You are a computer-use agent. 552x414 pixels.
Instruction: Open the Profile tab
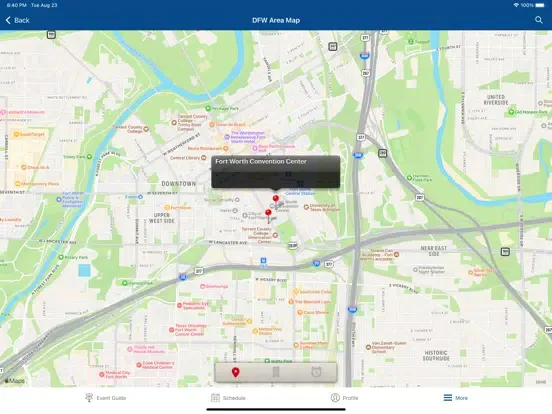[x=344, y=398]
